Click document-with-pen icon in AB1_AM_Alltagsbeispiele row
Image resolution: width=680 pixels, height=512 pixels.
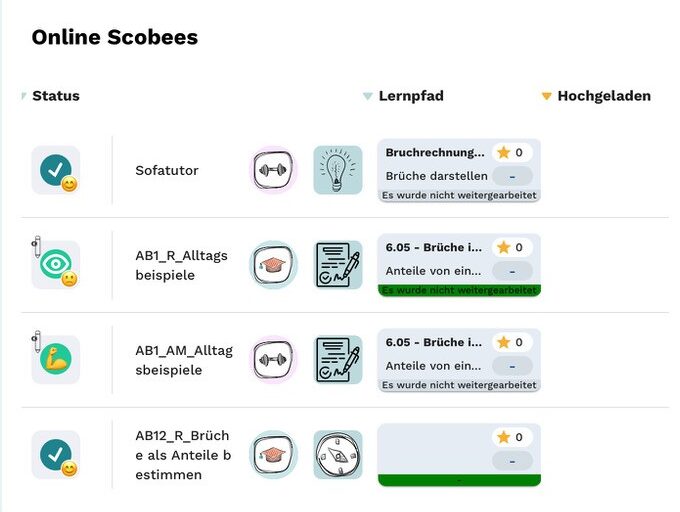tap(338, 360)
